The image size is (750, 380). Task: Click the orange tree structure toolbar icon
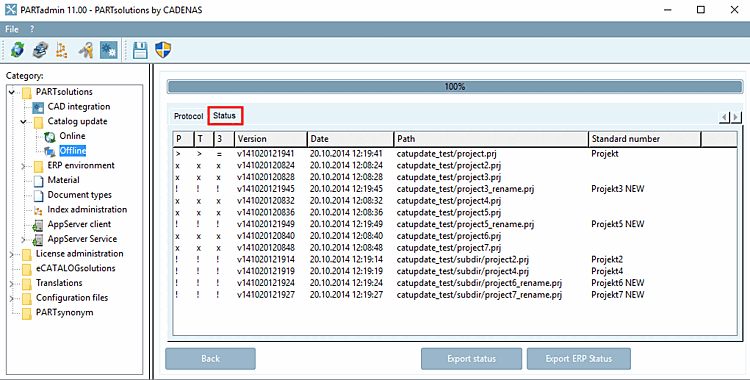tap(62, 50)
